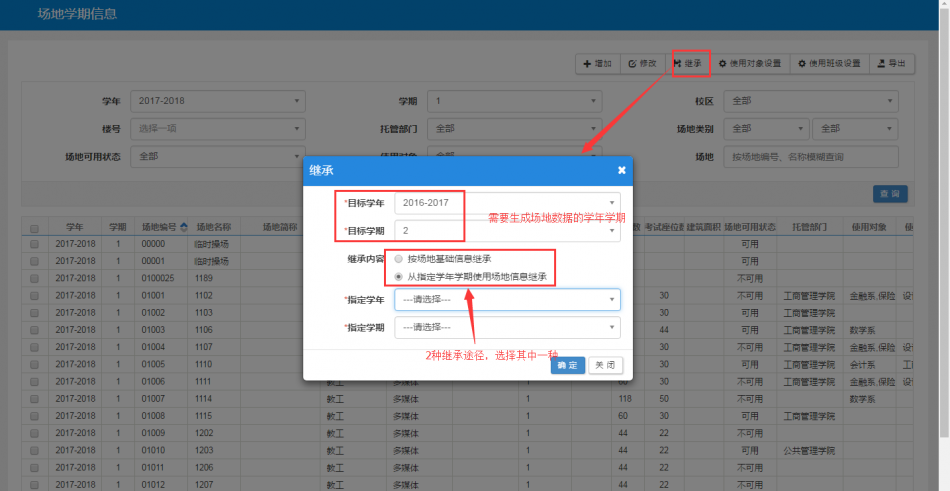Select 从指定学年学期使用场地信息继承 radio option
Viewport: 950px width, 491px height.
[x=399, y=276]
